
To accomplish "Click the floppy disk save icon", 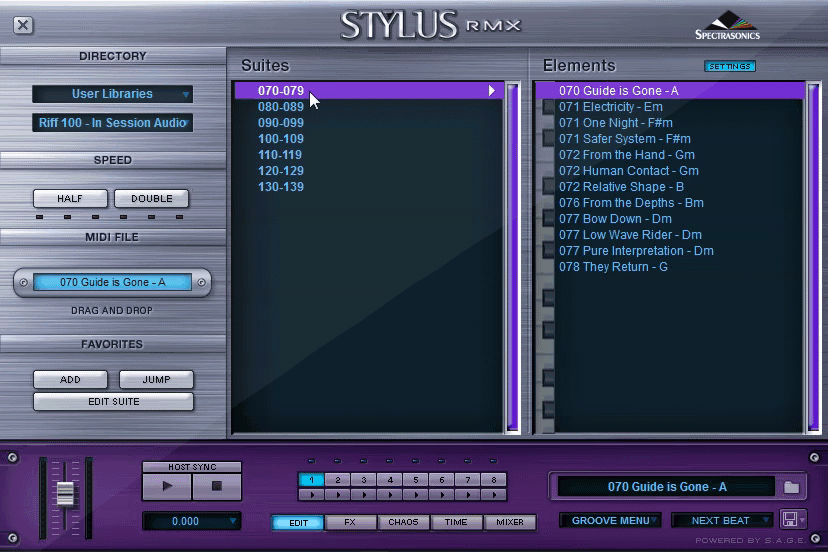I will 789,519.
